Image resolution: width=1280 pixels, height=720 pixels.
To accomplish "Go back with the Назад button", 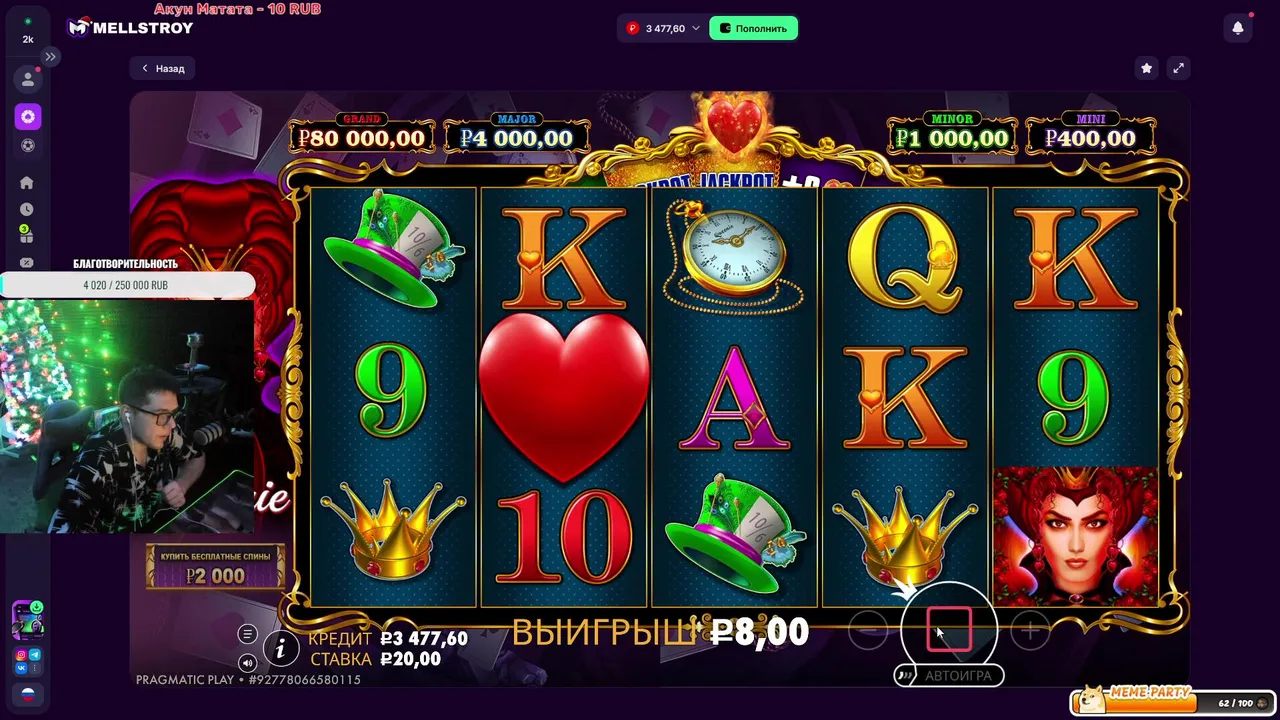I will [162, 68].
